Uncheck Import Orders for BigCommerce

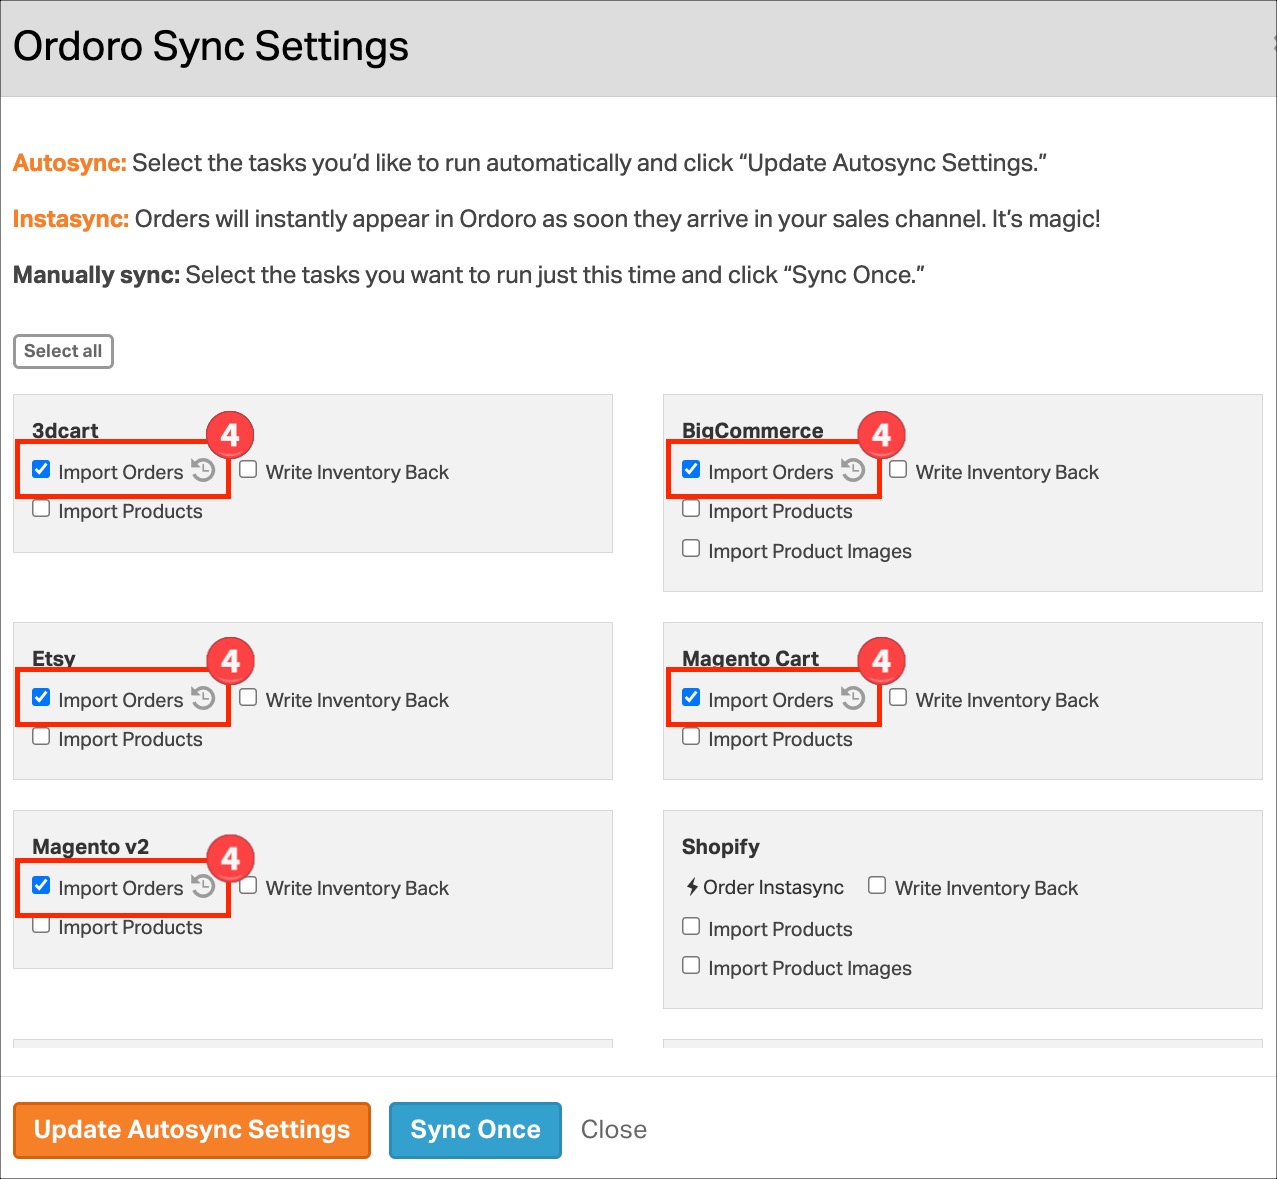pyautogui.click(x=691, y=469)
